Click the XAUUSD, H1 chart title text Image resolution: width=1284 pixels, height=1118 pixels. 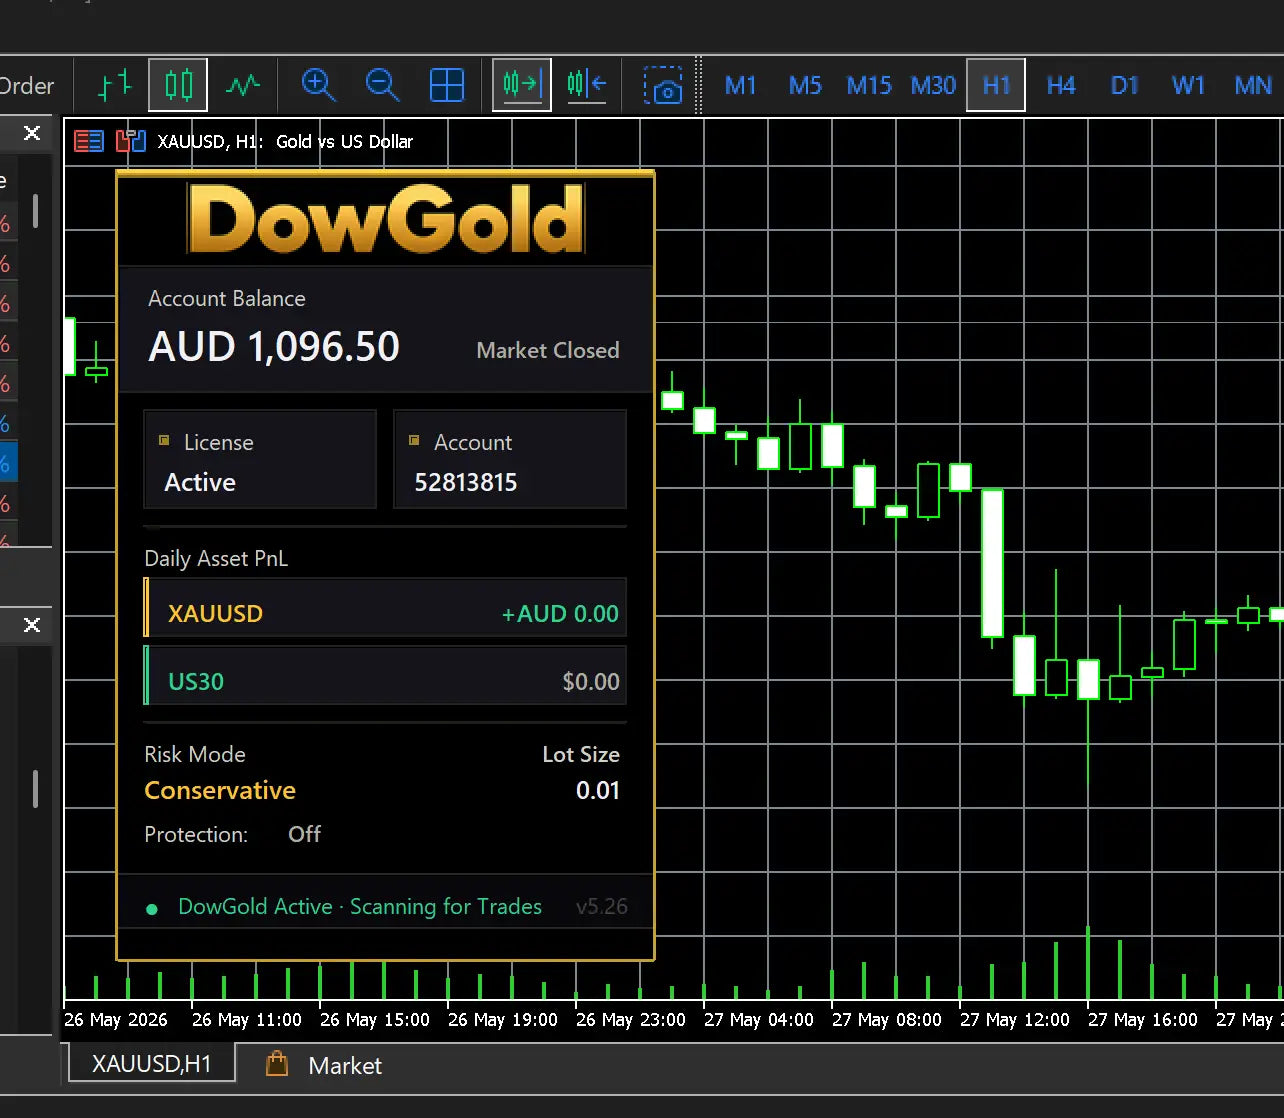[285, 142]
